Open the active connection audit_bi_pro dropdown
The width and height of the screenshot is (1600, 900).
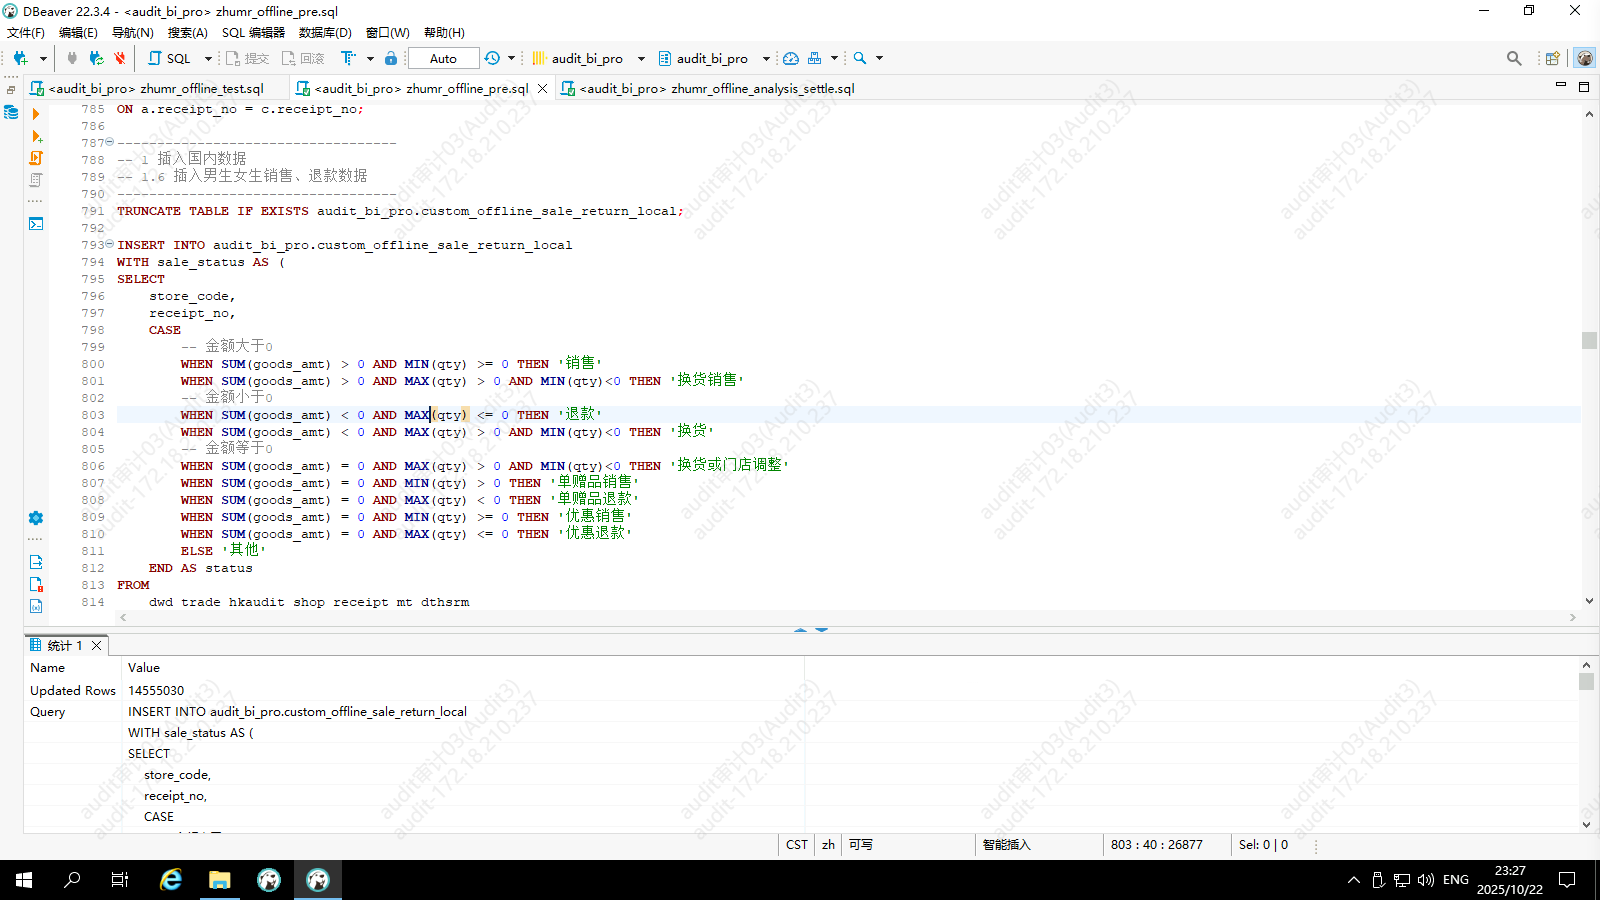[x=588, y=58]
